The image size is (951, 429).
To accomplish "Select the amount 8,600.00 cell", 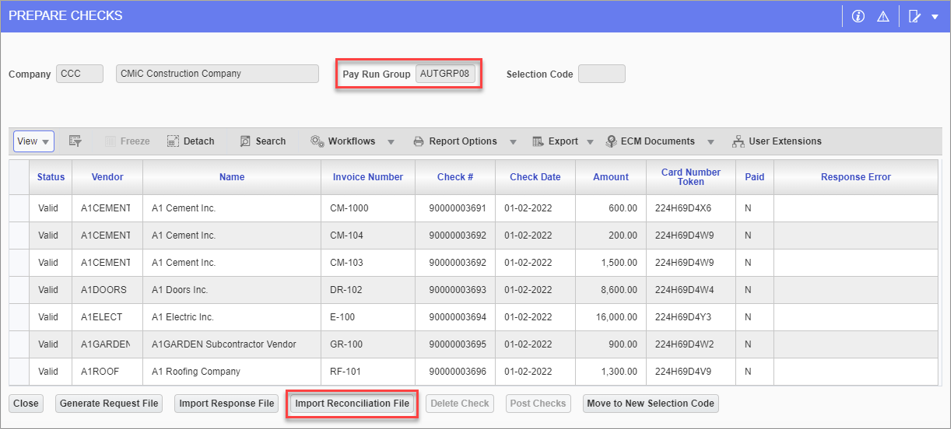I will 611,290.
